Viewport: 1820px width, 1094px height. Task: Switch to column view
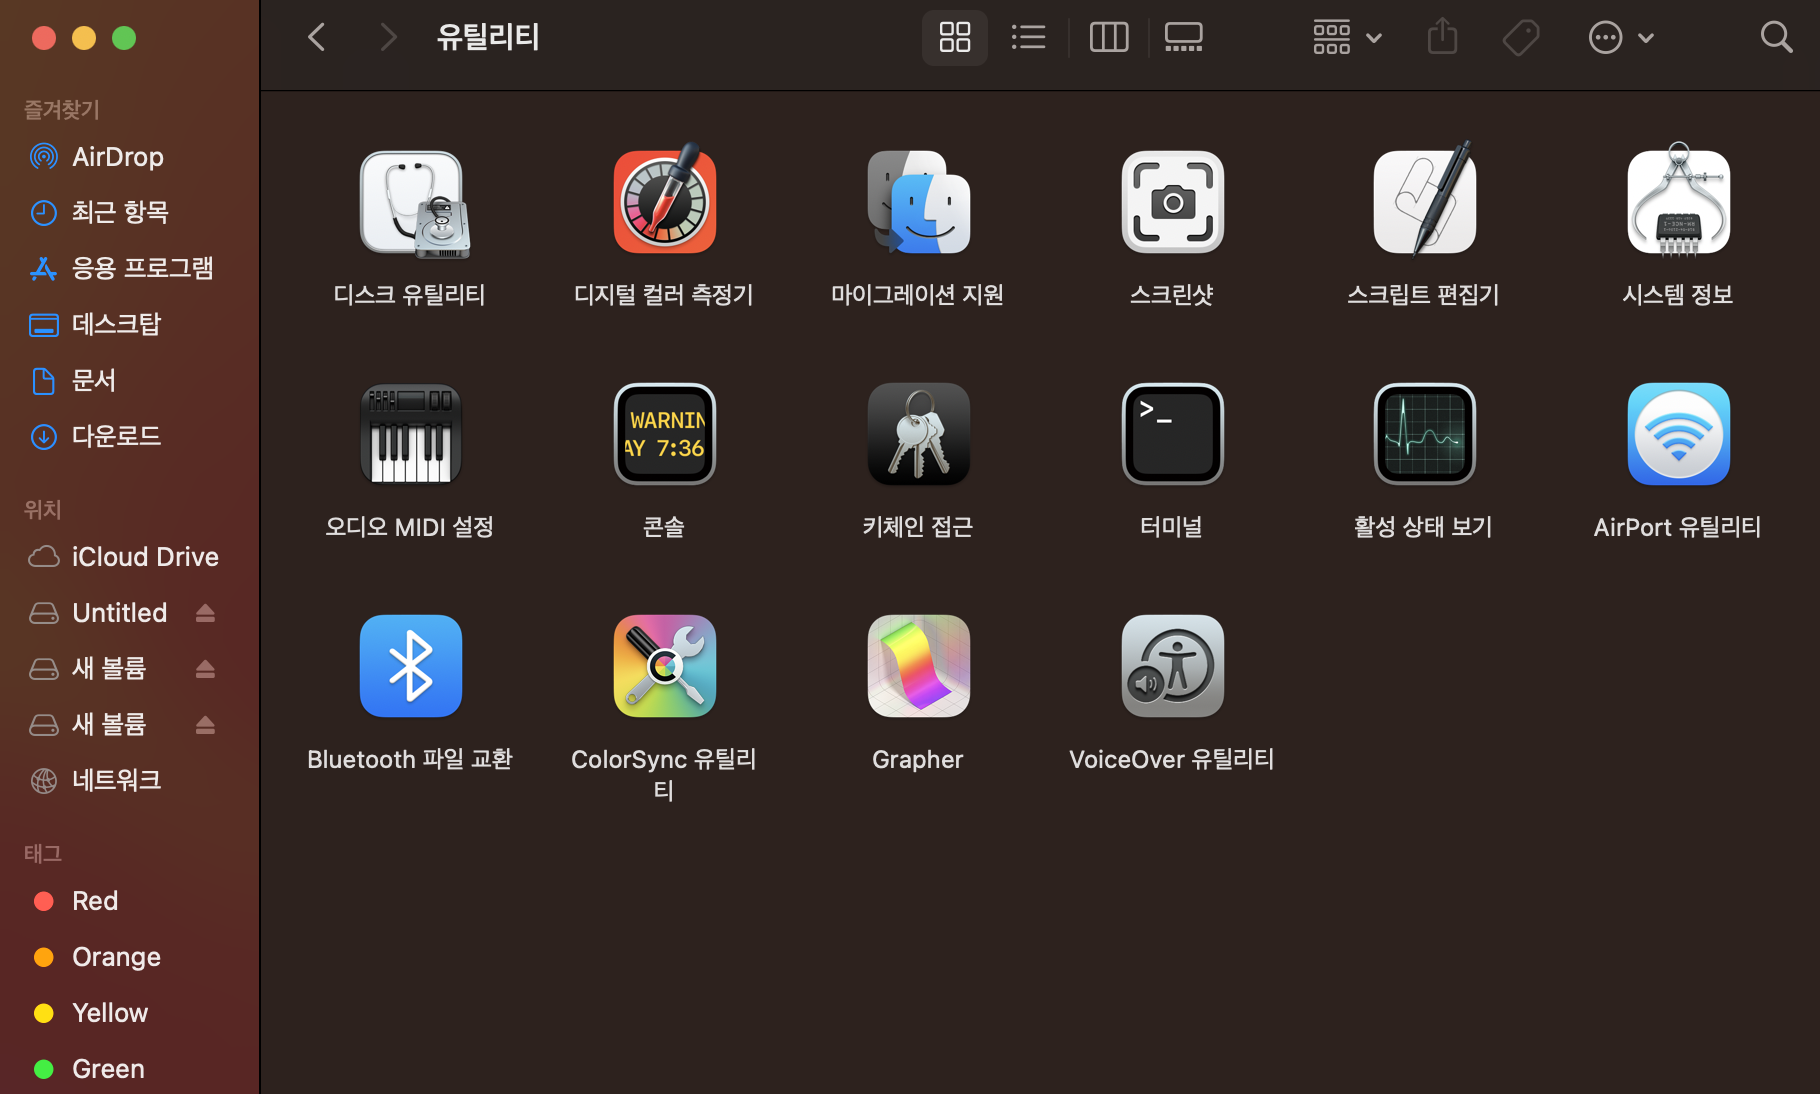point(1108,37)
